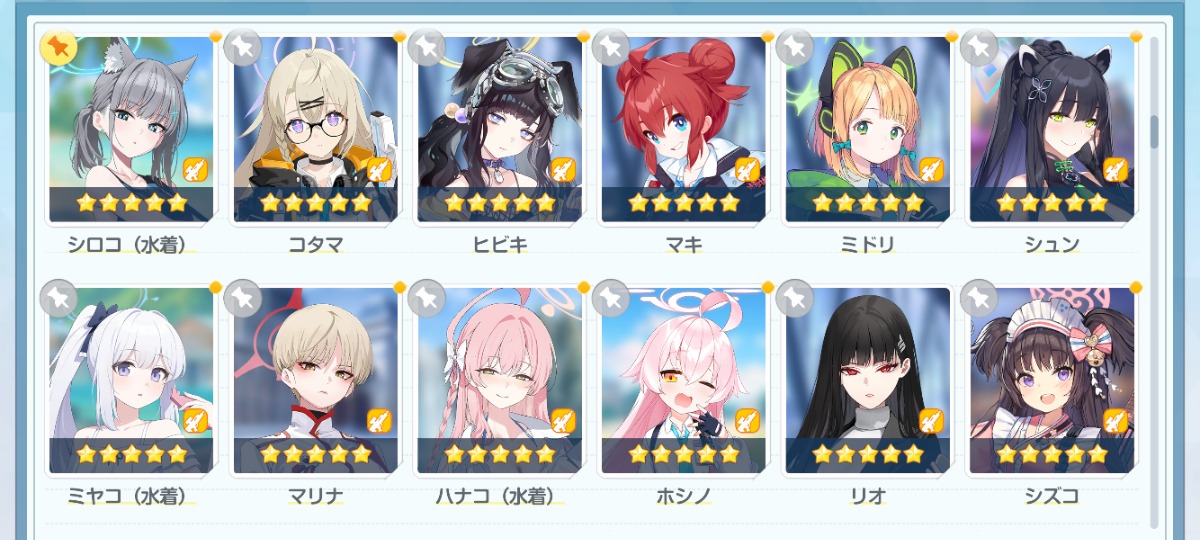Click the pin icon on シズコ card
The height and width of the screenshot is (540, 1200).
978,298
